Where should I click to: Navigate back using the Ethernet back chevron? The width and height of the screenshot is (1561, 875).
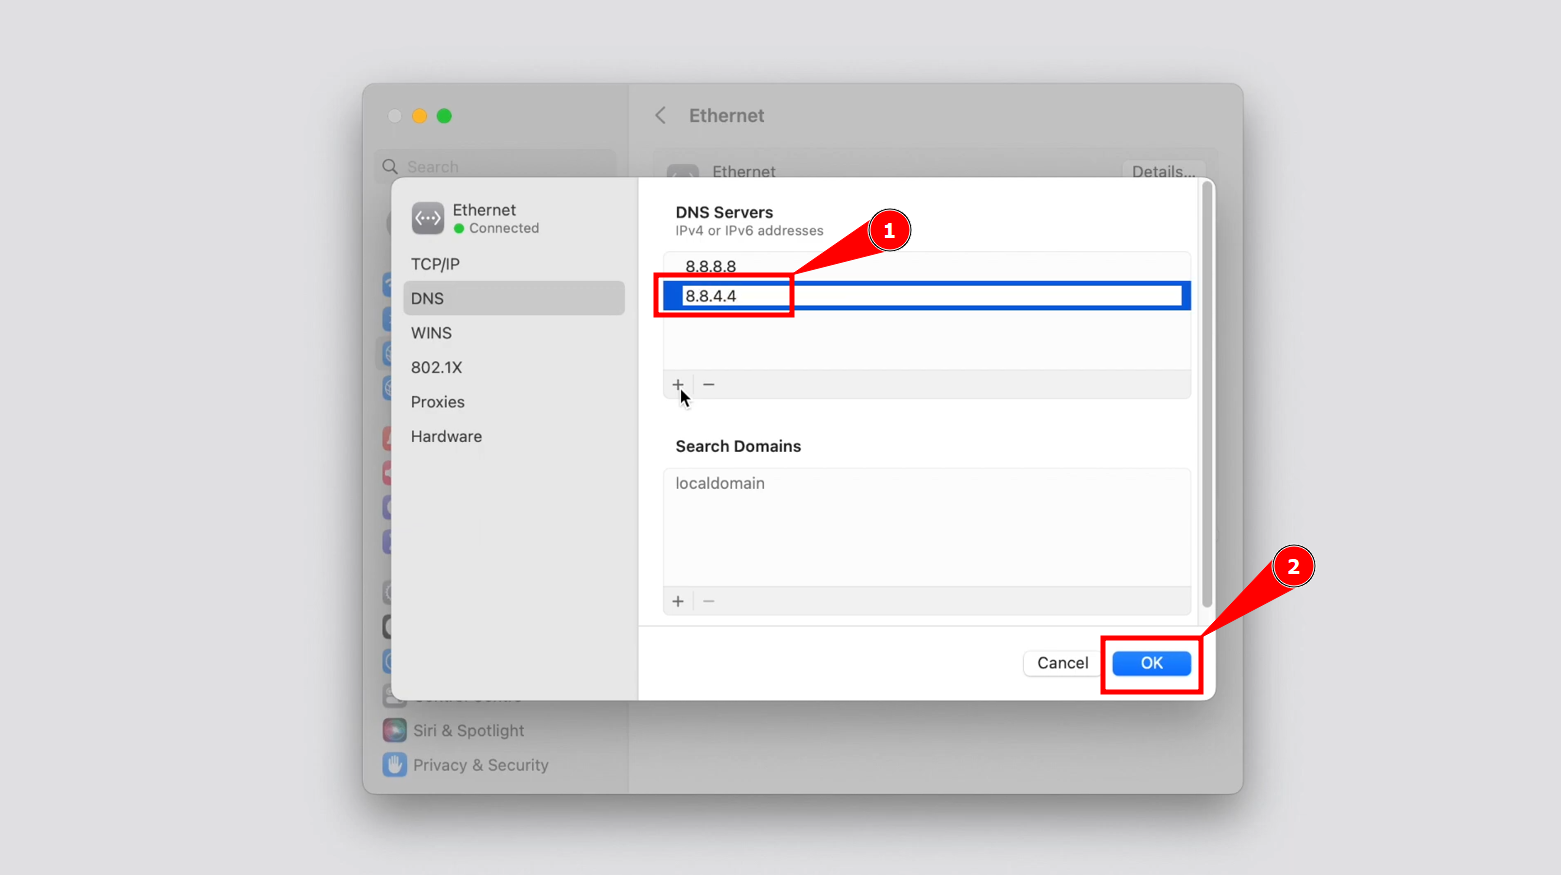click(x=660, y=115)
